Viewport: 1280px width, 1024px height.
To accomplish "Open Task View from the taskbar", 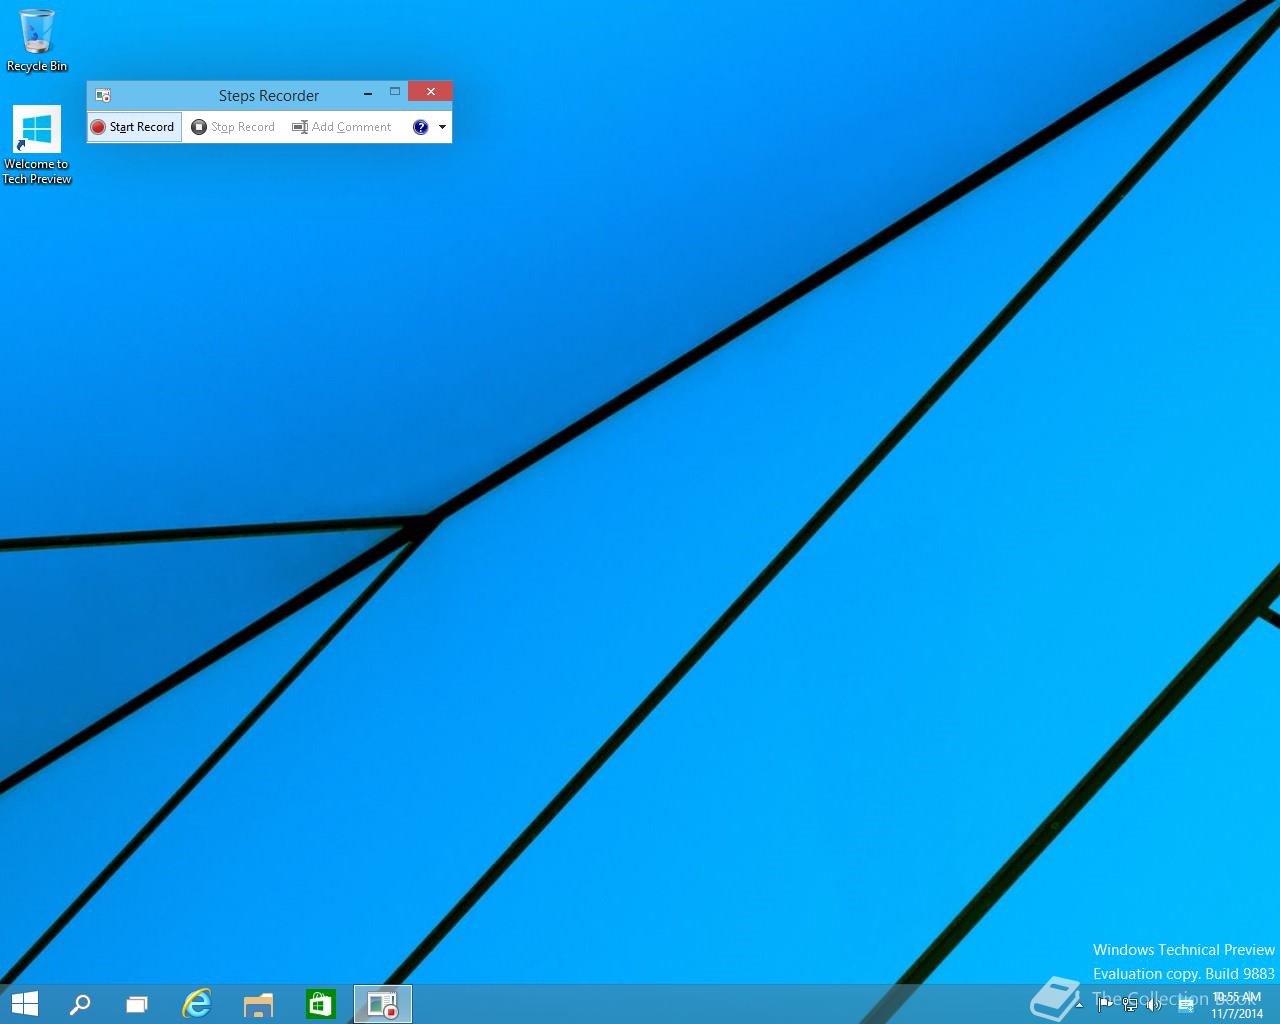I will (x=137, y=1004).
